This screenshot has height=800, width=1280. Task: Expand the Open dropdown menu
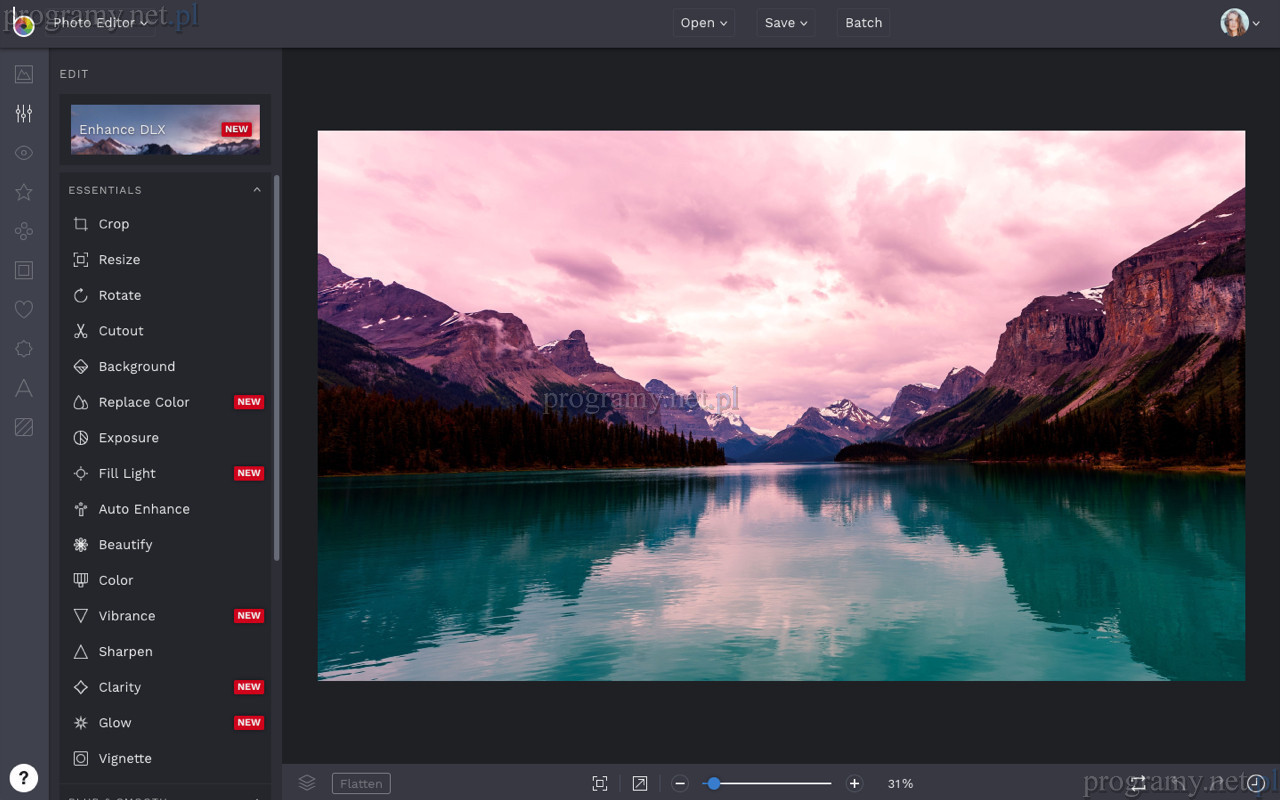704,23
